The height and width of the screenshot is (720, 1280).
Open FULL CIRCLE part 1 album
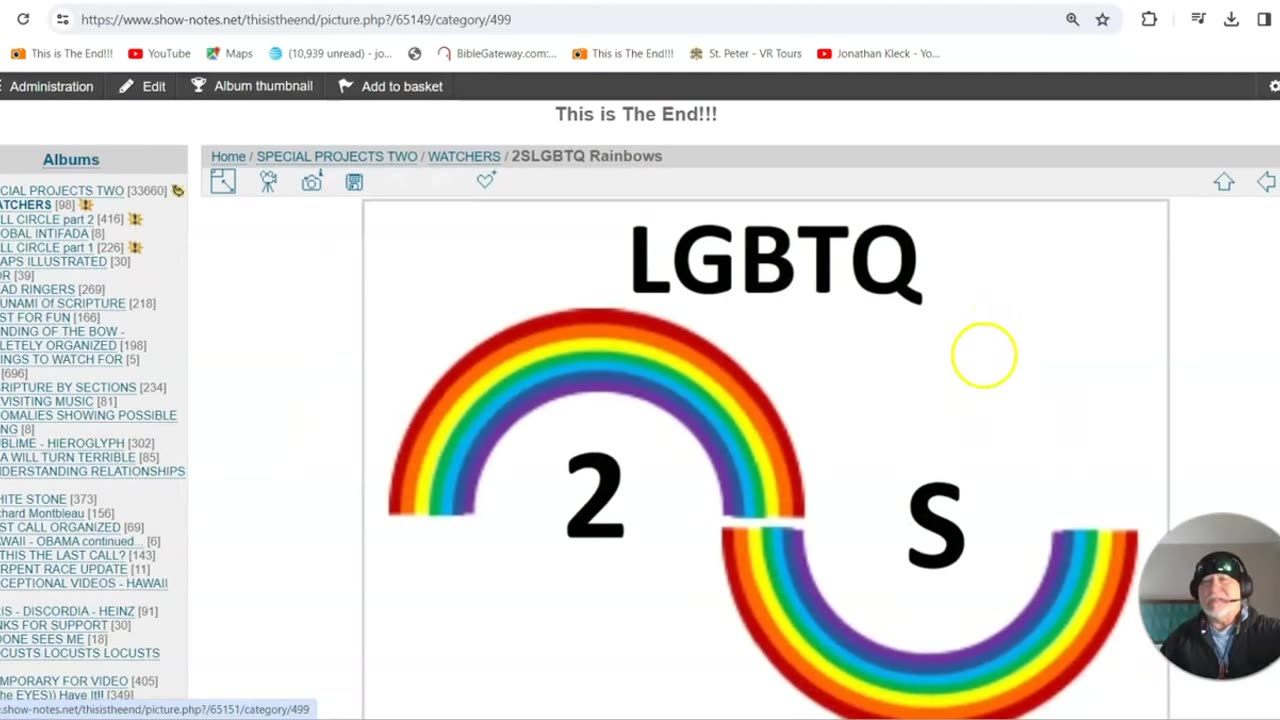click(x=47, y=247)
